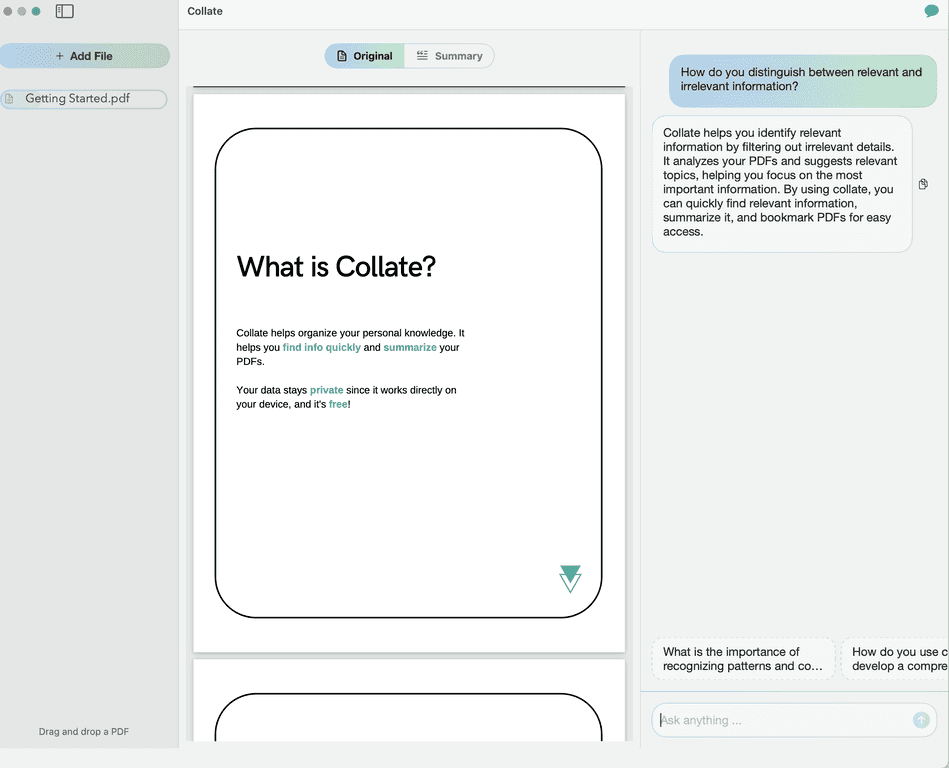
Task: Click the document icon on the Original tab
Action: pos(341,55)
